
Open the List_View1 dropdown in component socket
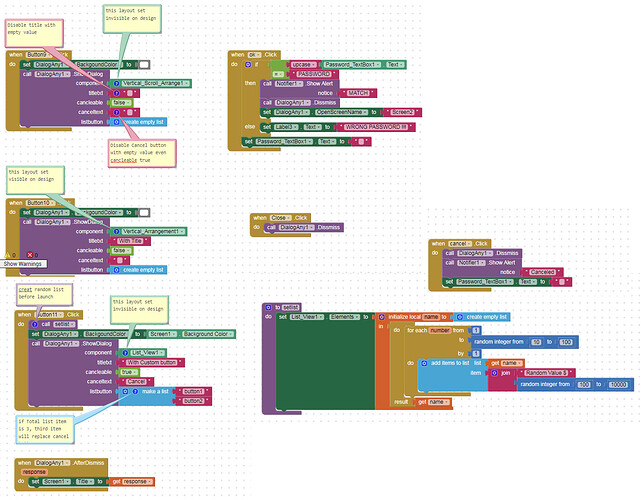pos(147,352)
